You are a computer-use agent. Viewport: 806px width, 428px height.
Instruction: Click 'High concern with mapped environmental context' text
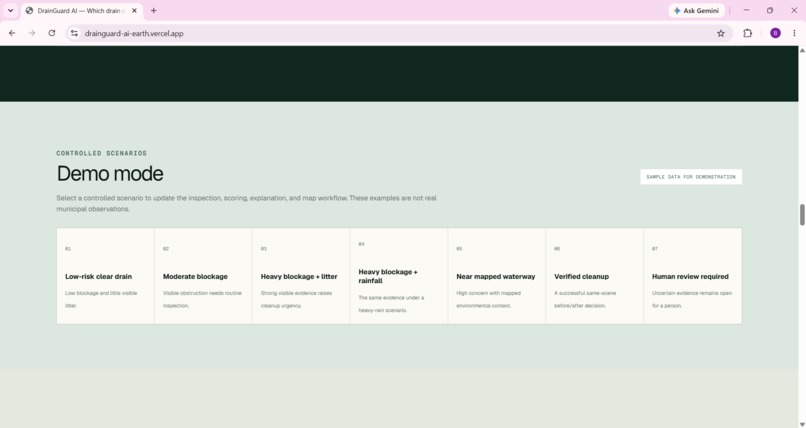point(488,299)
